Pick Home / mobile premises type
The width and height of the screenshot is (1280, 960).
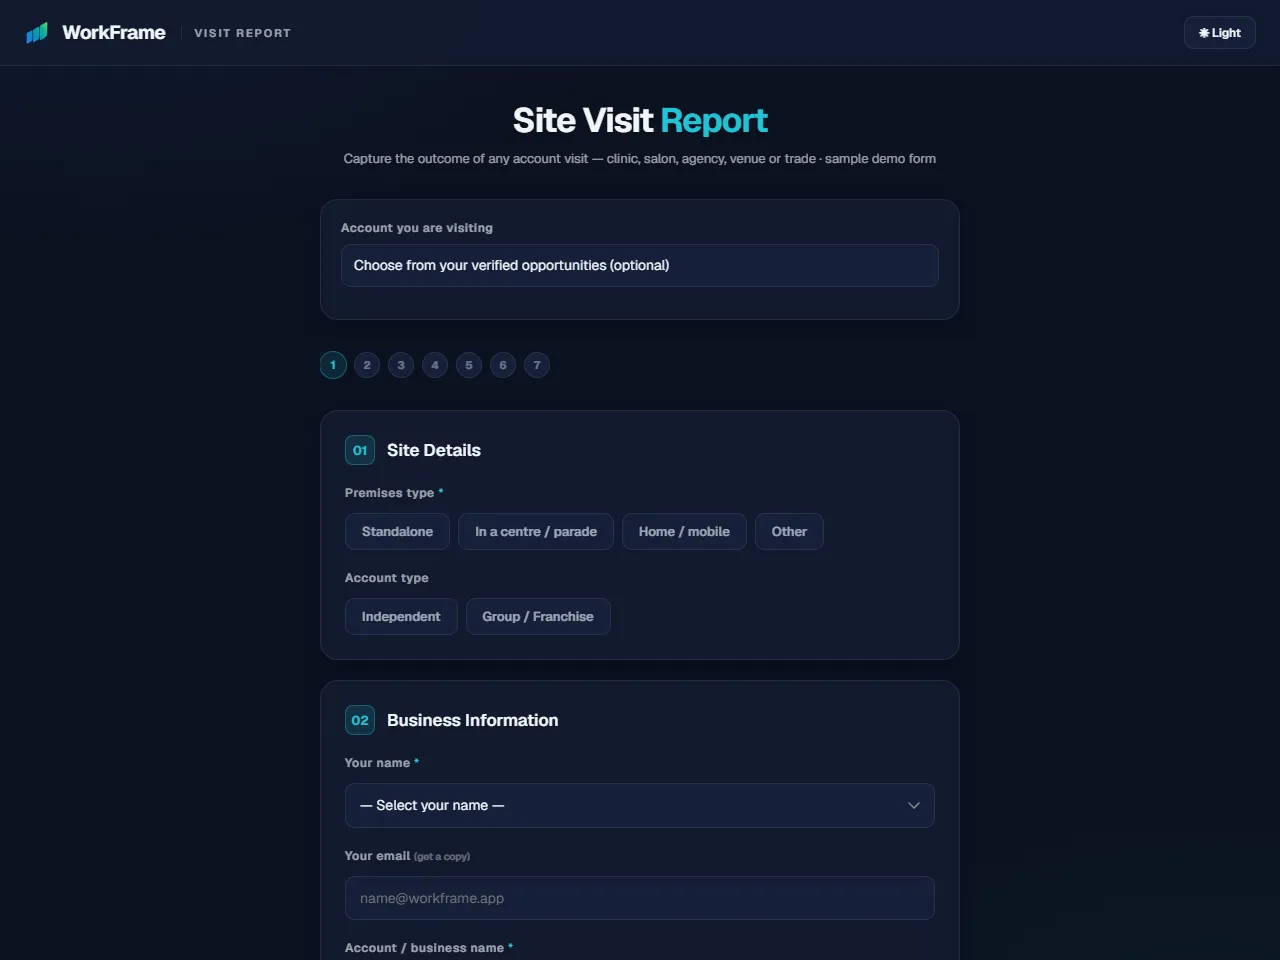(x=684, y=532)
